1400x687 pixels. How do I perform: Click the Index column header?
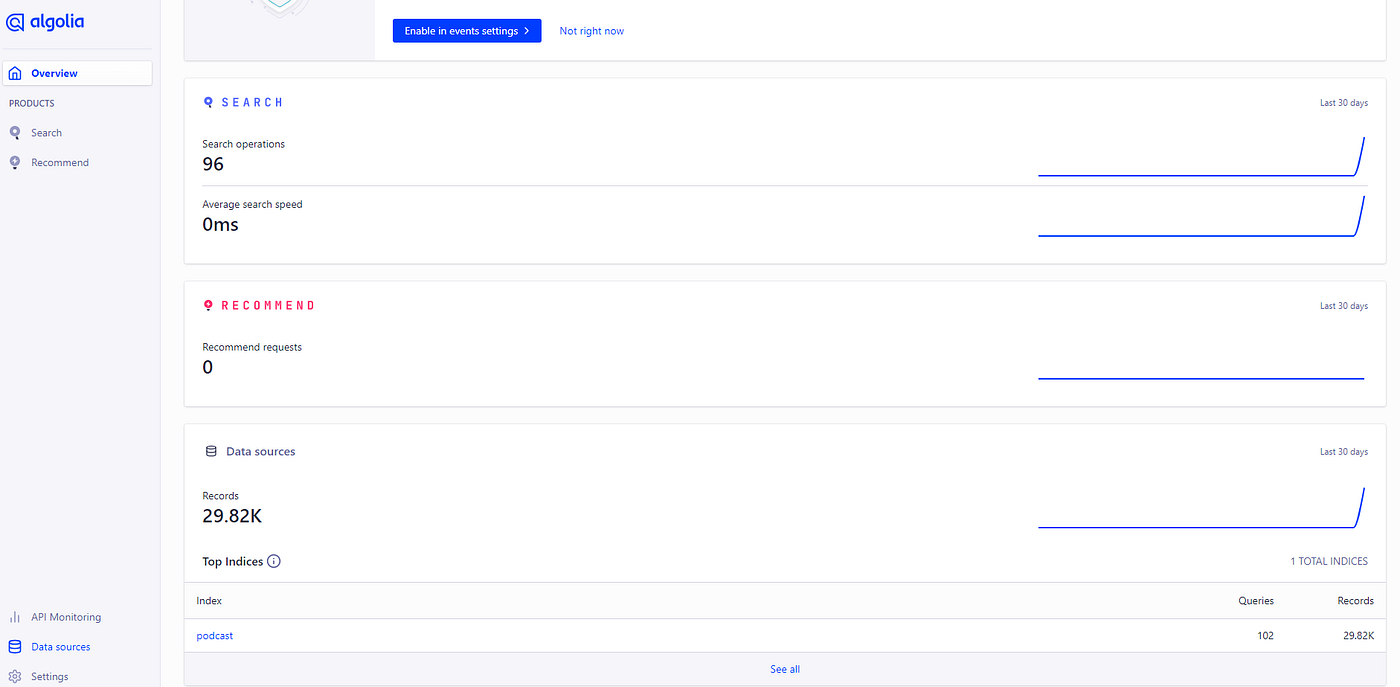(x=209, y=600)
